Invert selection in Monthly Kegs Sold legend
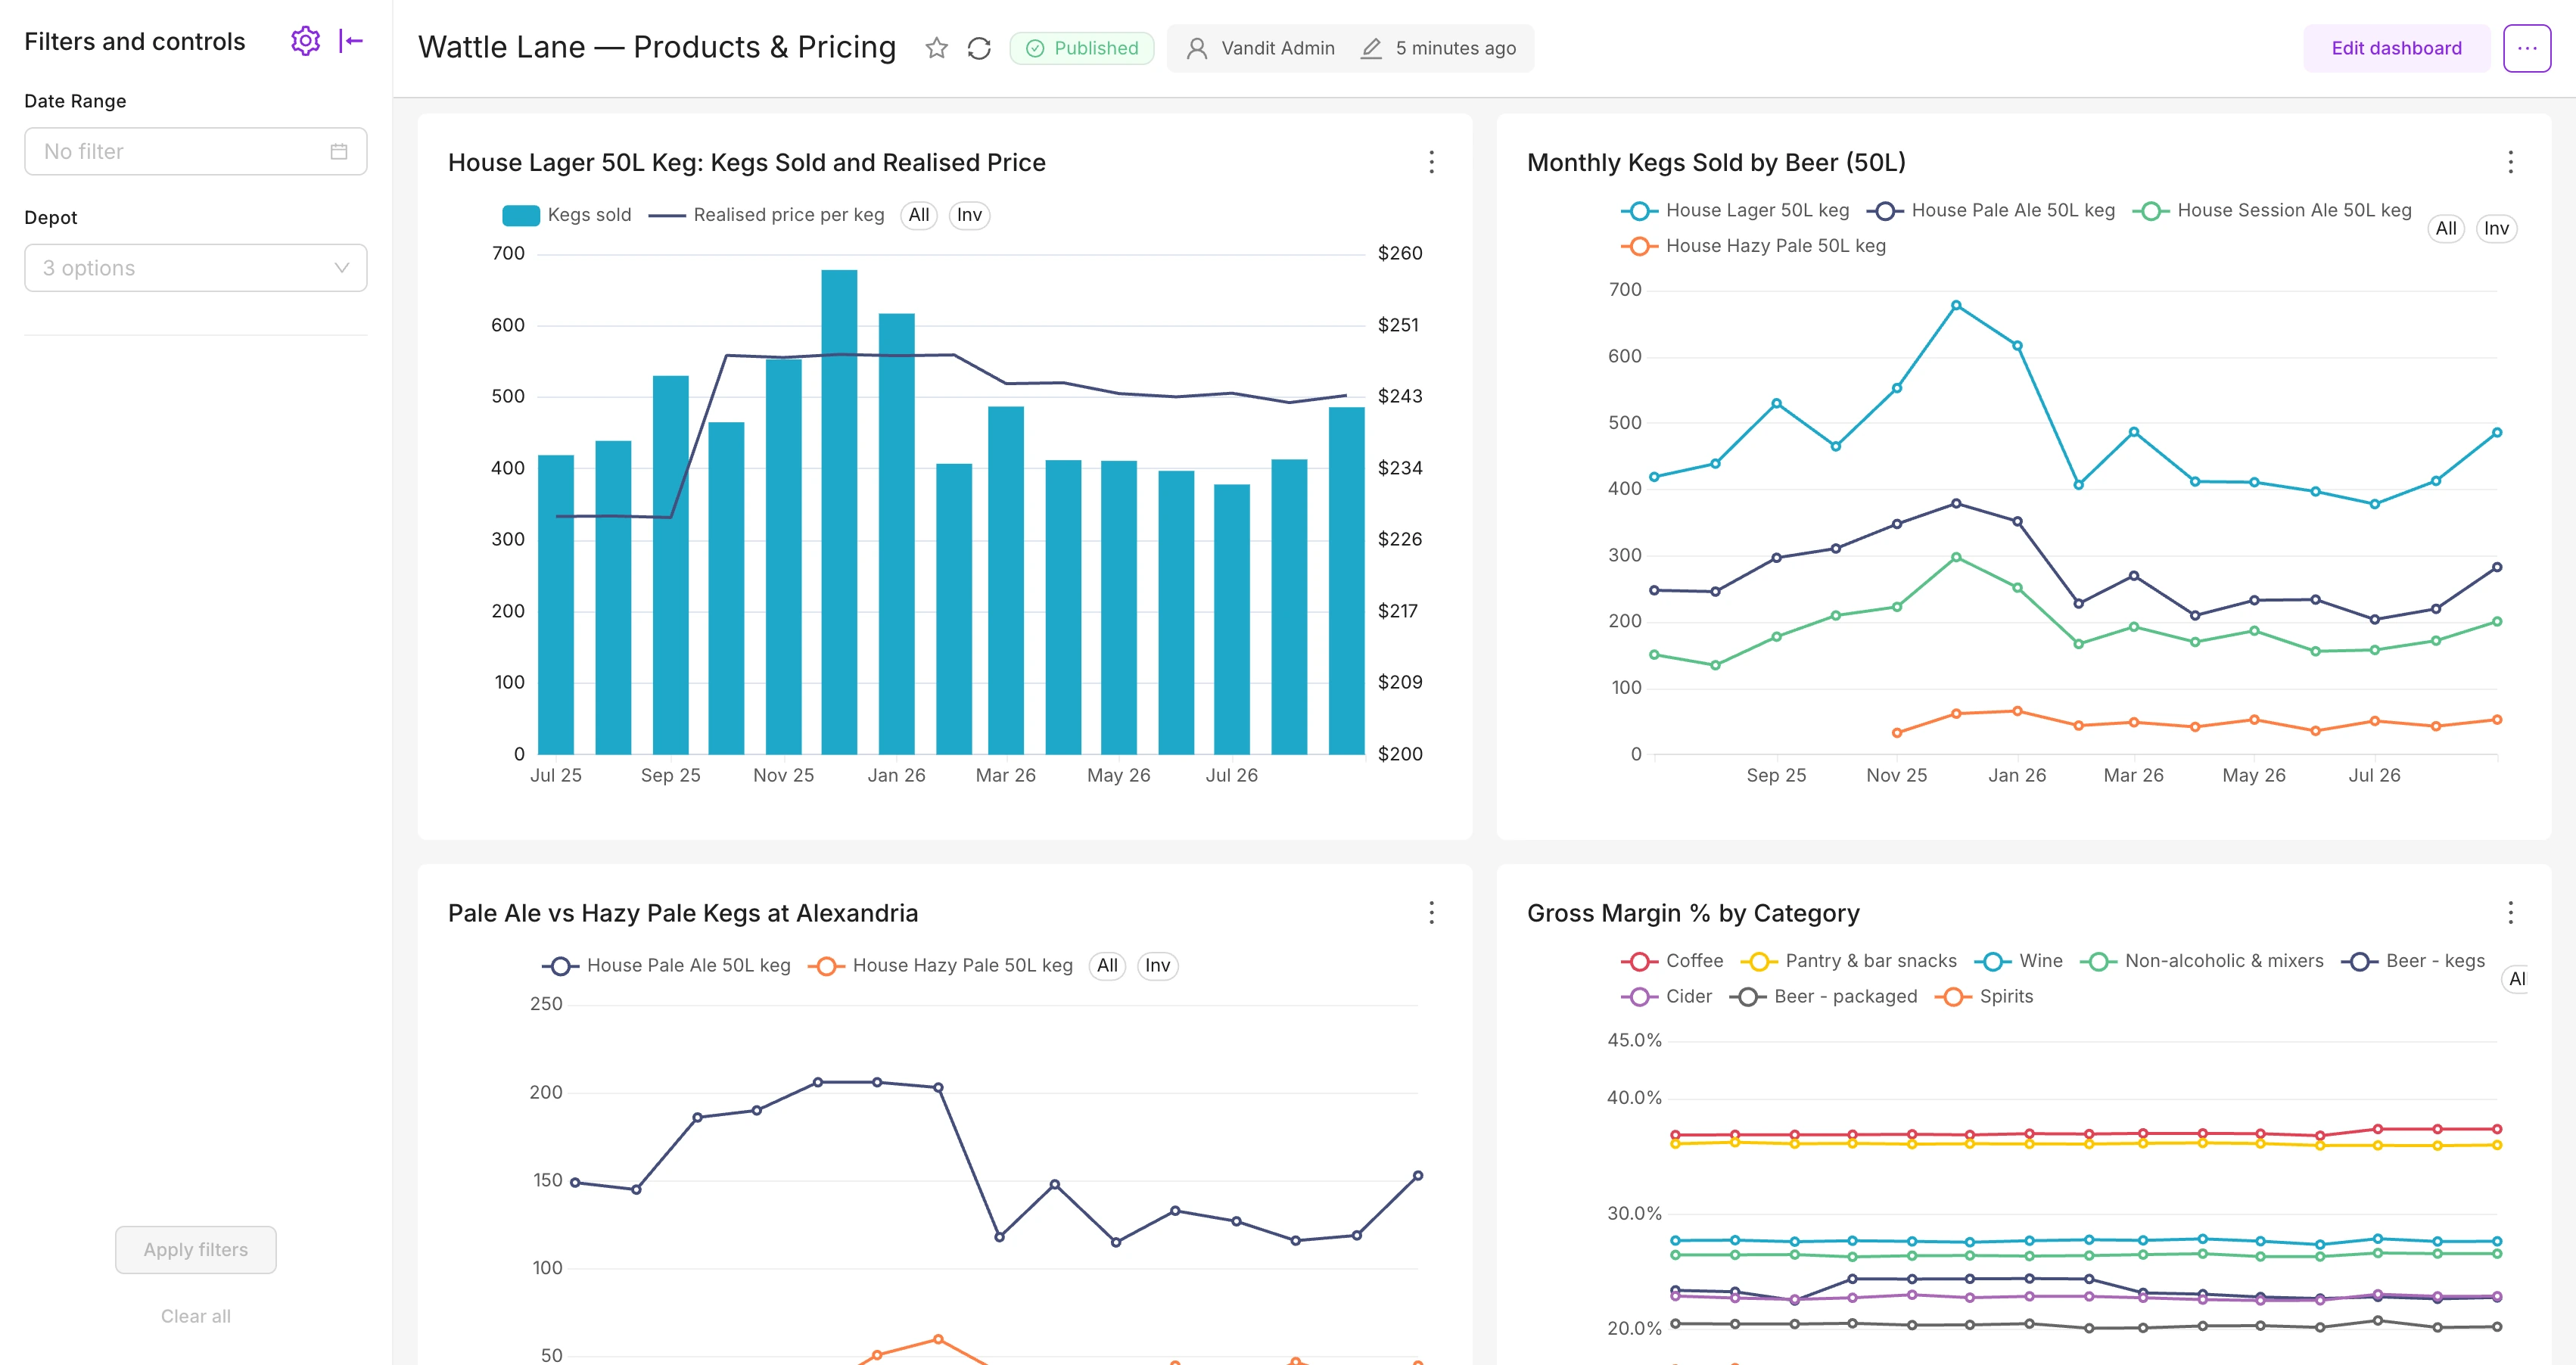Image resolution: width=2576 pixels, height=1365 pixels. 2496,229
